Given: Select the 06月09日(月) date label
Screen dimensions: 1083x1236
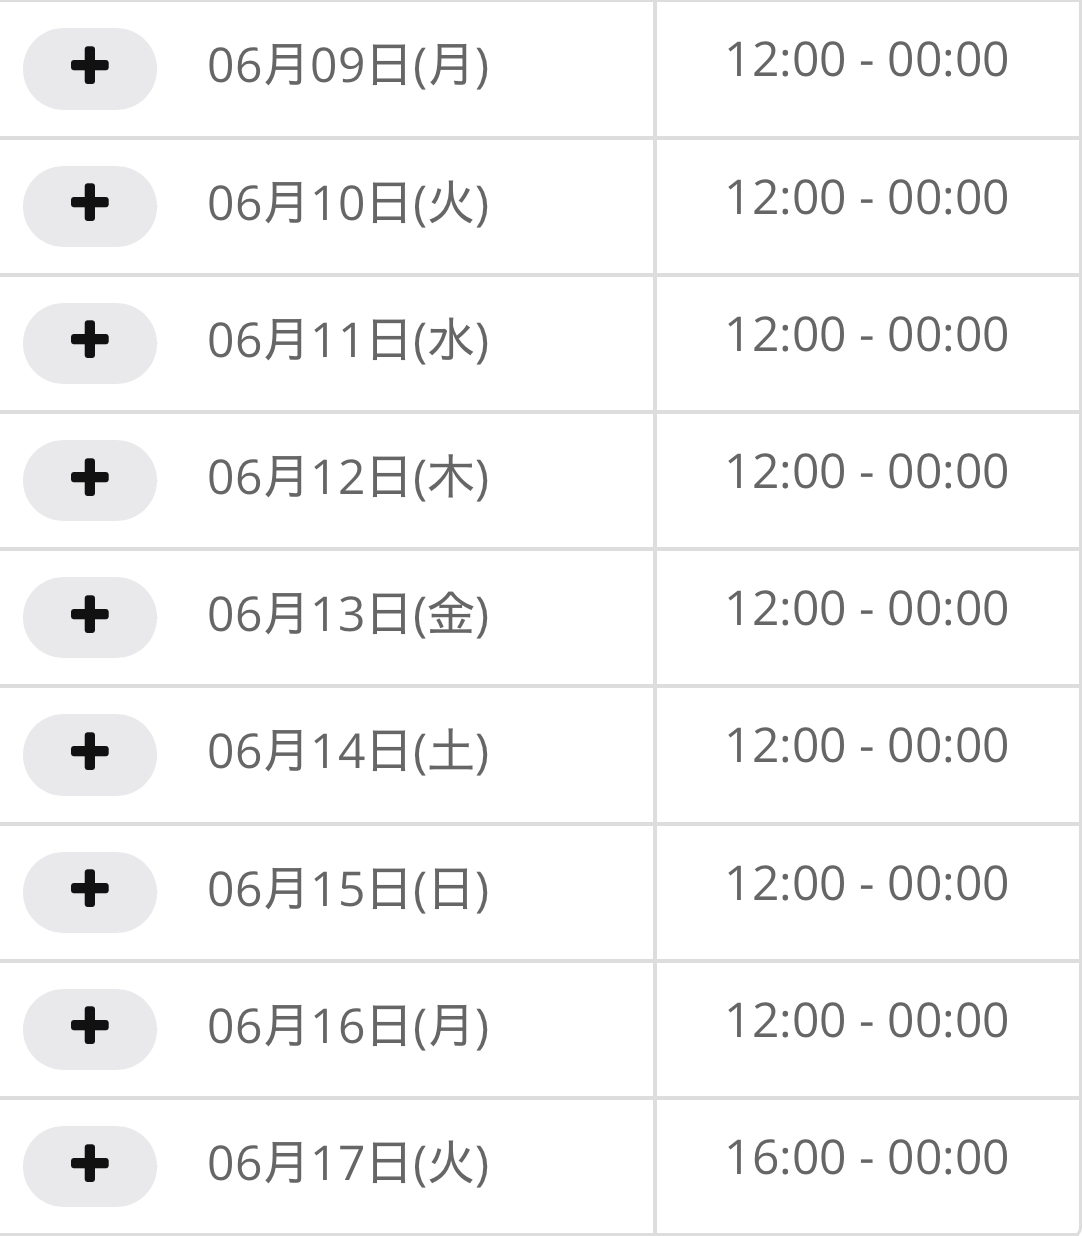Looking at the screenshot, I should 348,67.
